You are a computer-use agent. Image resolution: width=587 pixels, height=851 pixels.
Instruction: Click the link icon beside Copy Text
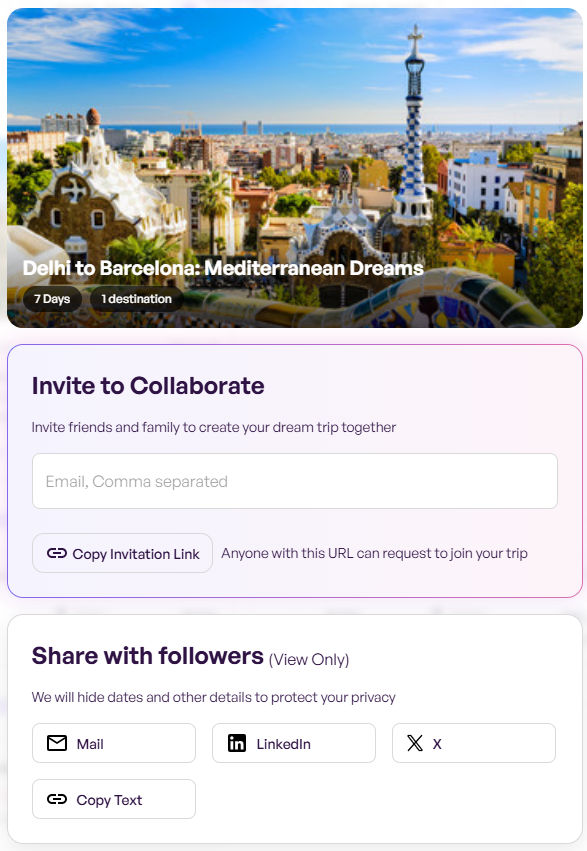[56, 799]
